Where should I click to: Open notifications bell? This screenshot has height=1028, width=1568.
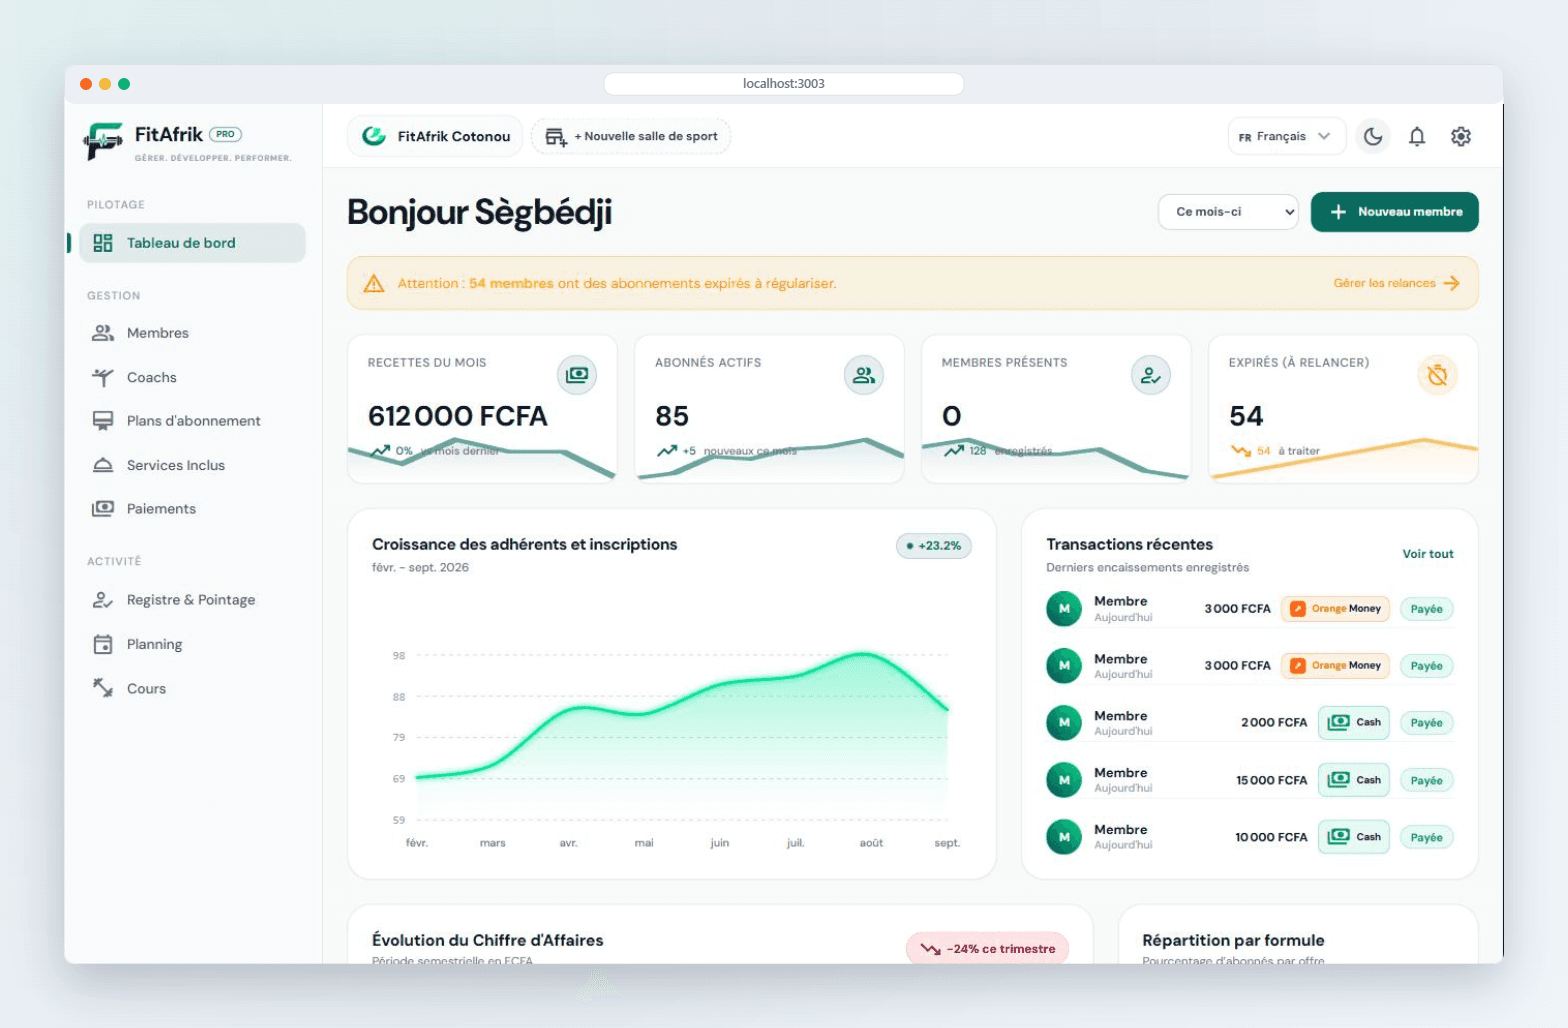coord(1417,136)
